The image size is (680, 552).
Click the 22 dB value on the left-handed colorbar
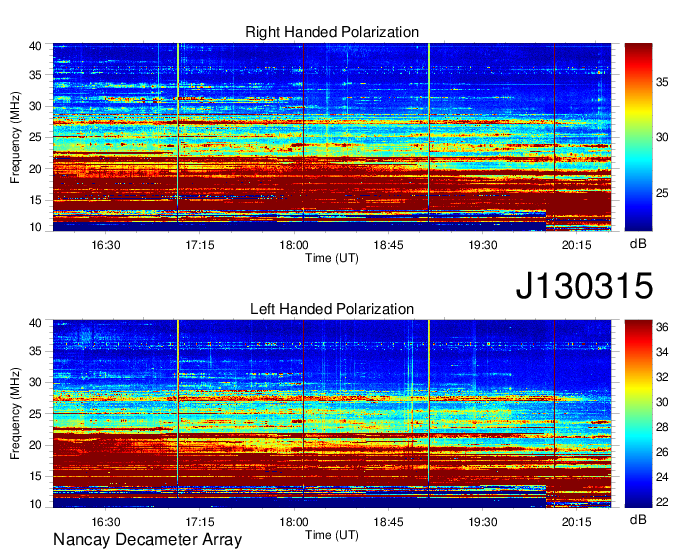662,503
